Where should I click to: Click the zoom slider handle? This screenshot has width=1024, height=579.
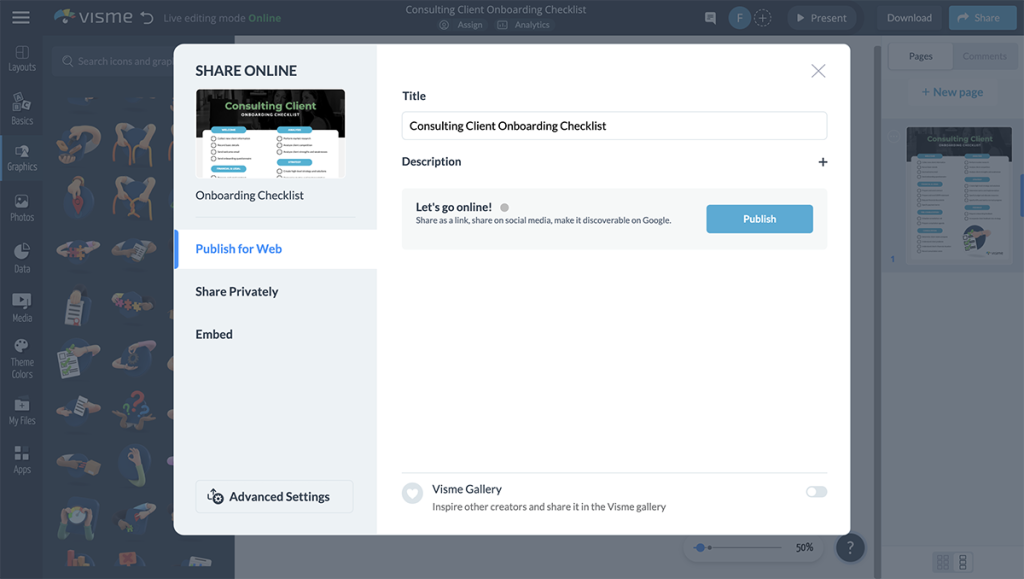coord(702,547)
